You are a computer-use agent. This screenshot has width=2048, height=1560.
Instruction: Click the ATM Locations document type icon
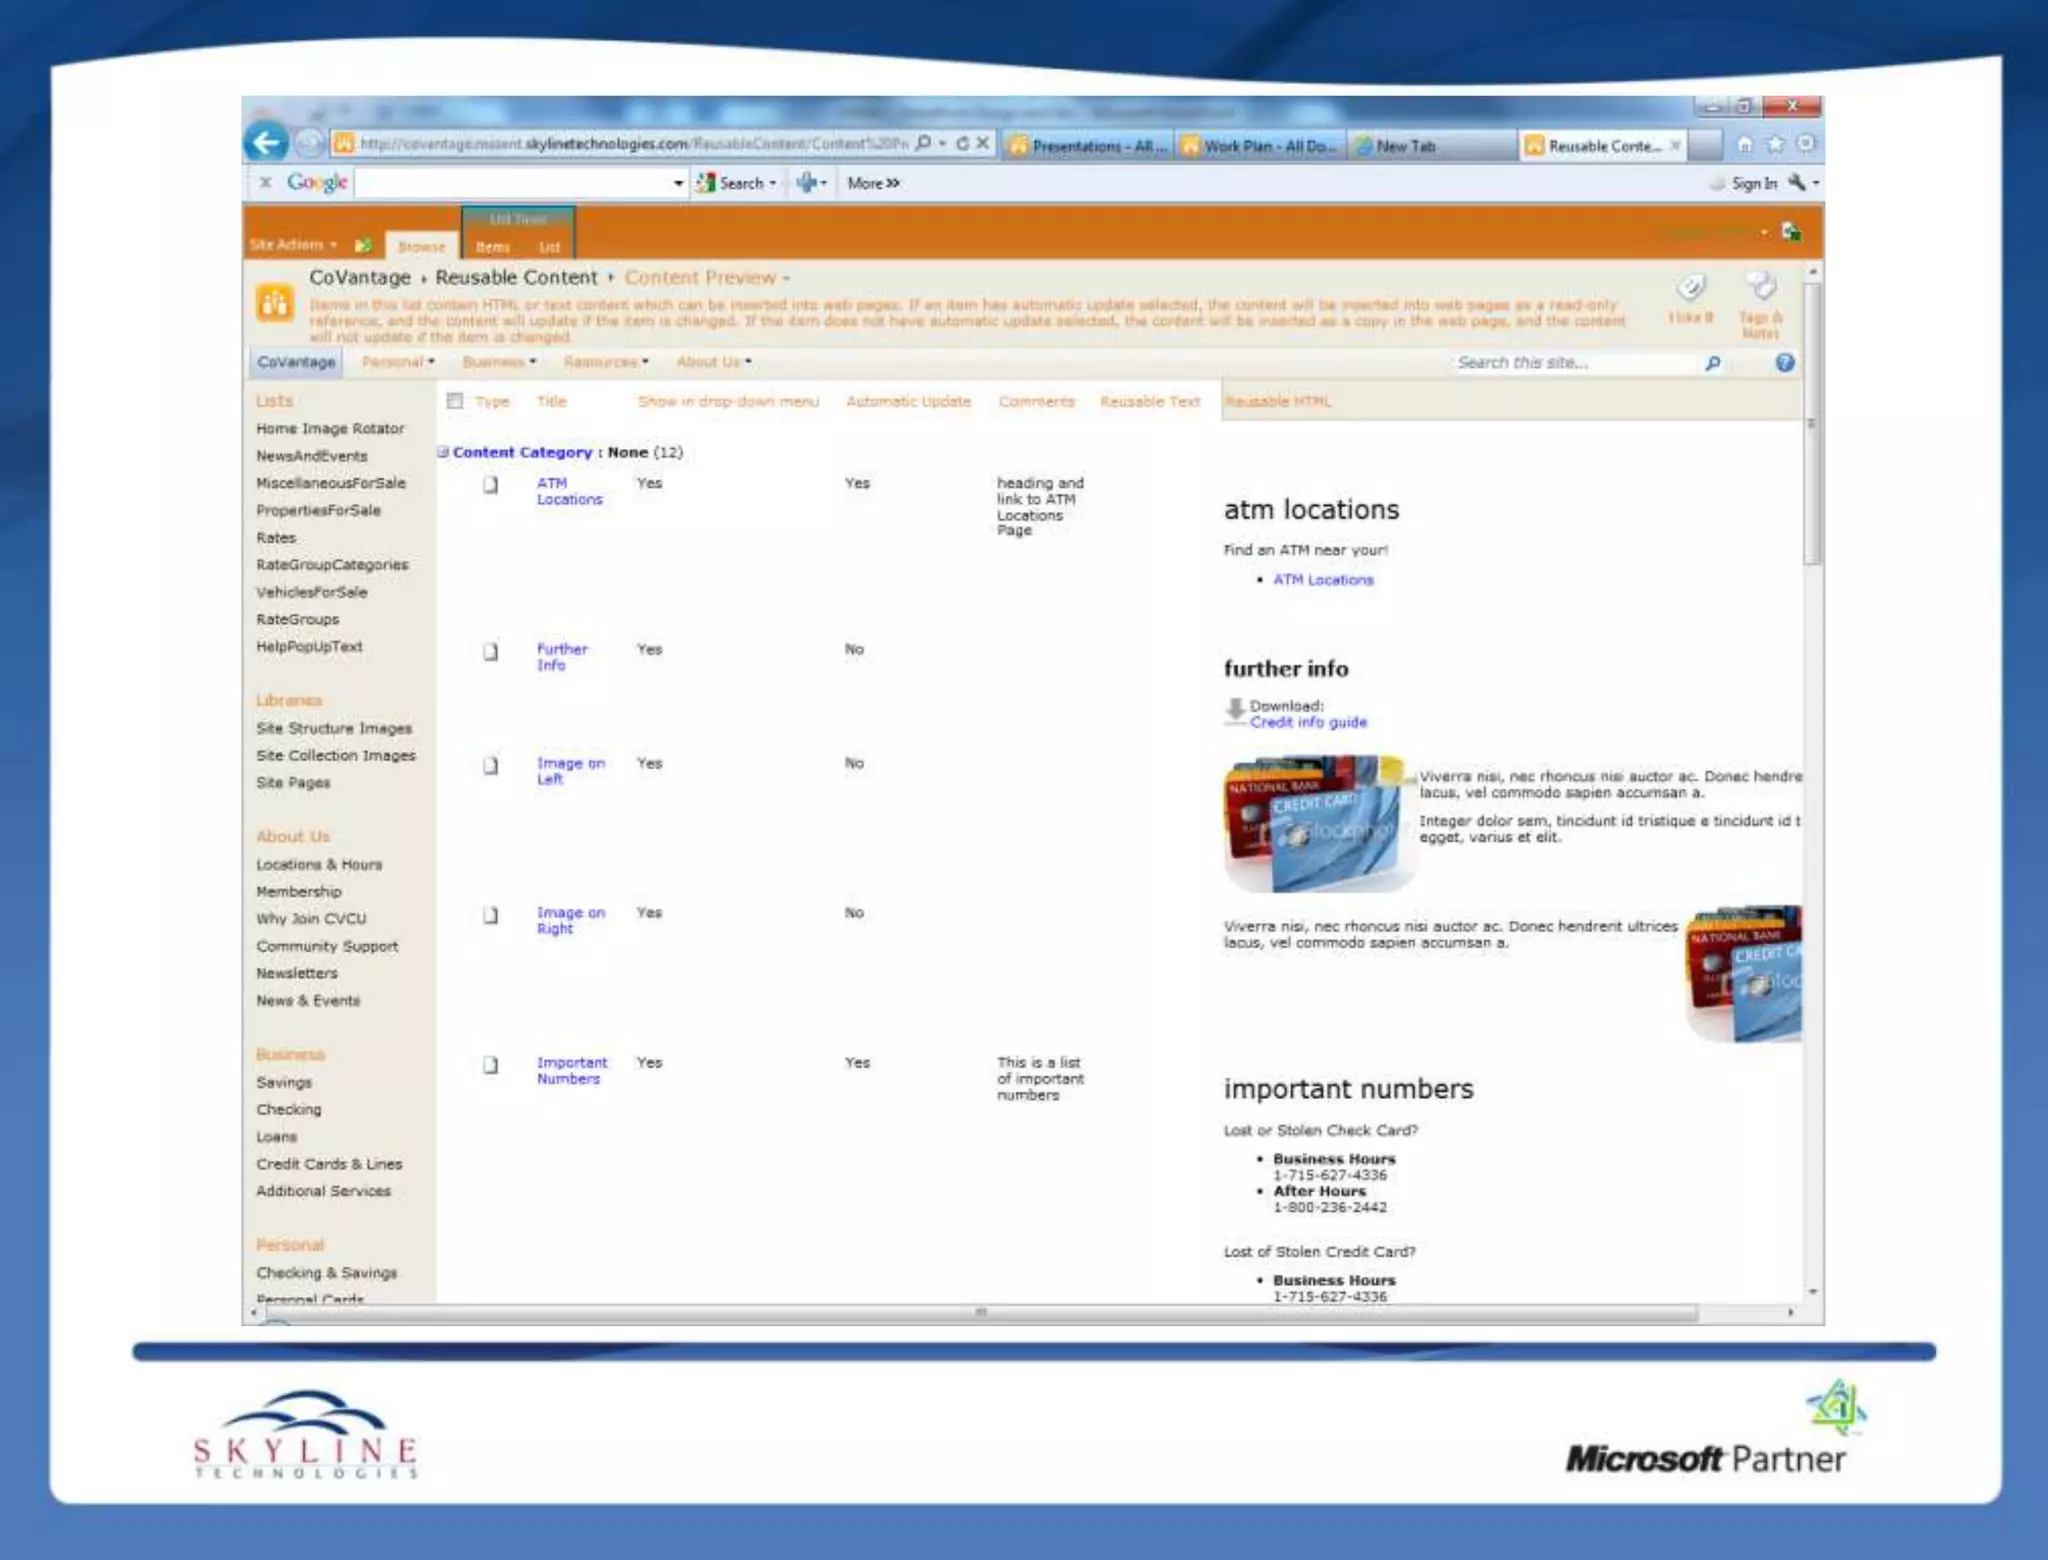click(490, 485)
